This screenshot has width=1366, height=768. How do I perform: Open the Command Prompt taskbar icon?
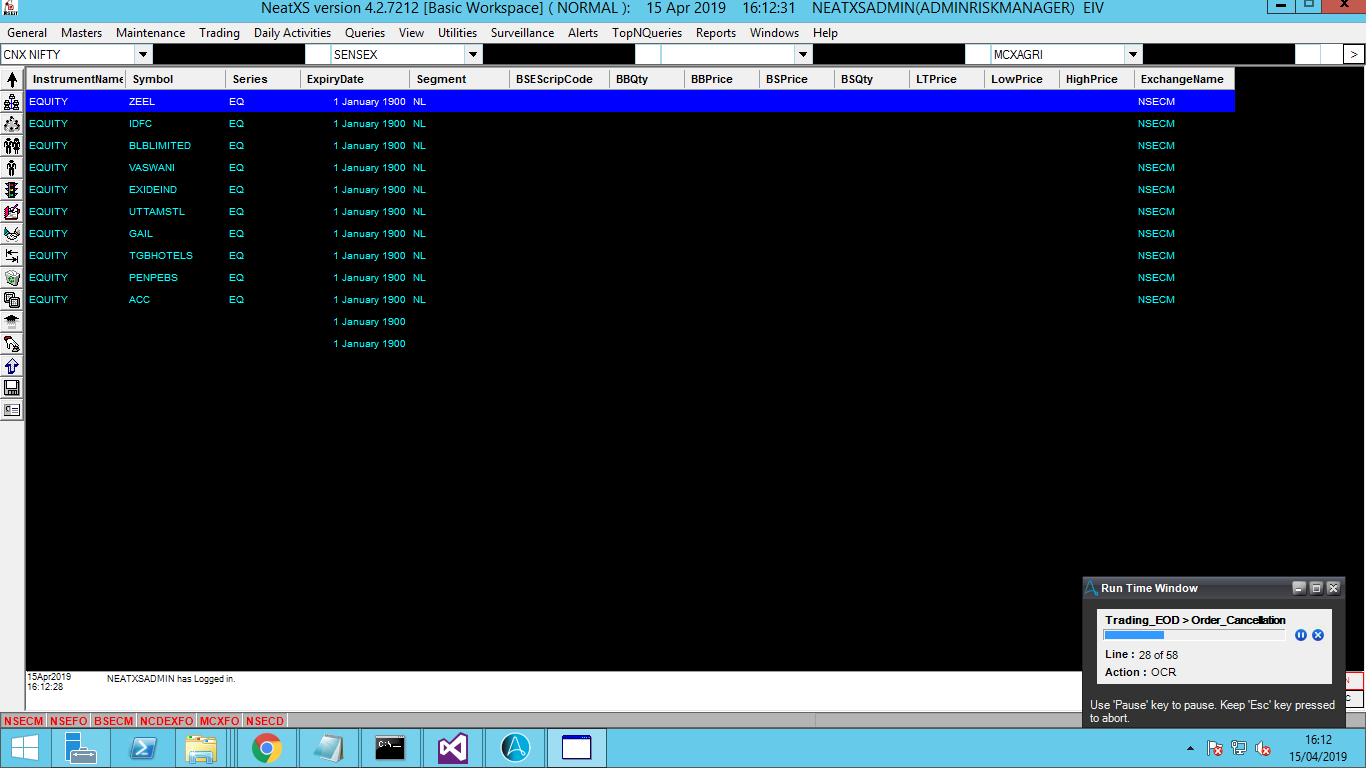pos(390,748)
